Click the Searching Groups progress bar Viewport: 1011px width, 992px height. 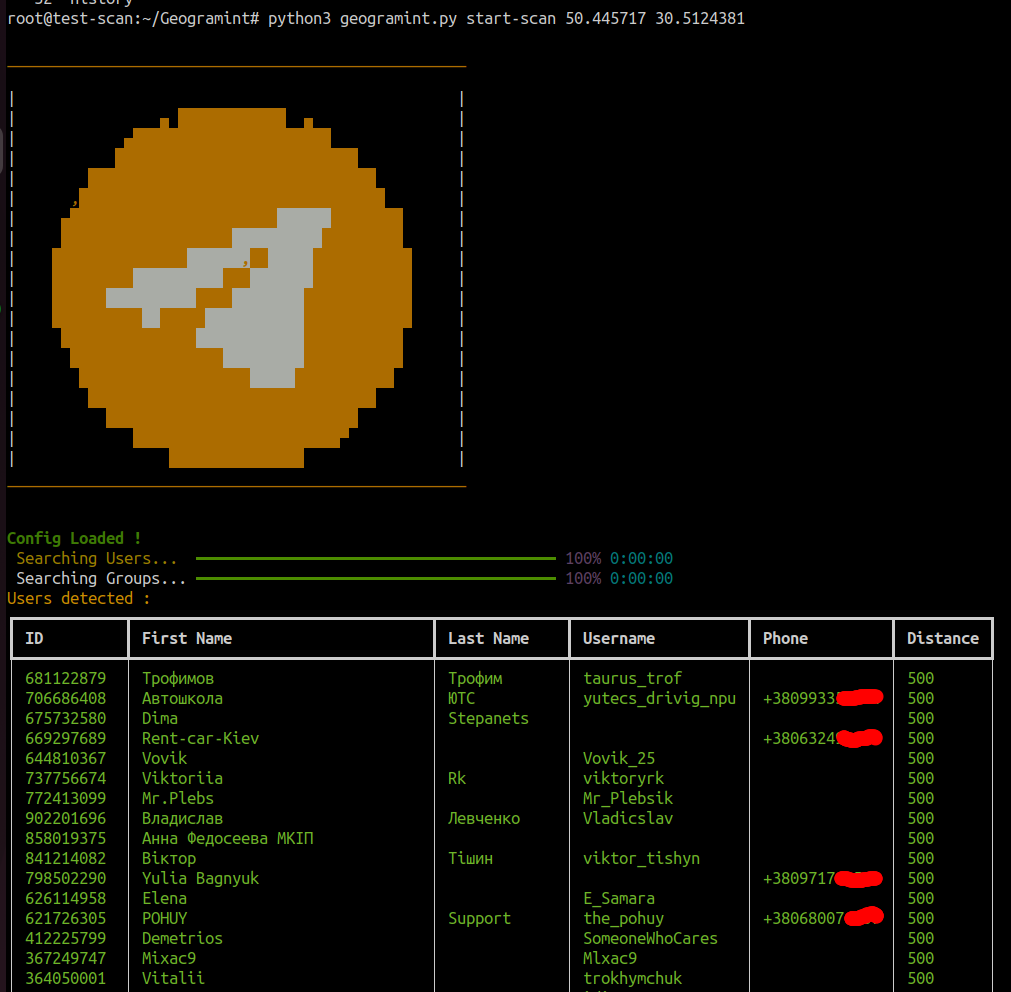pyautogui.click(x=375, y=578)
